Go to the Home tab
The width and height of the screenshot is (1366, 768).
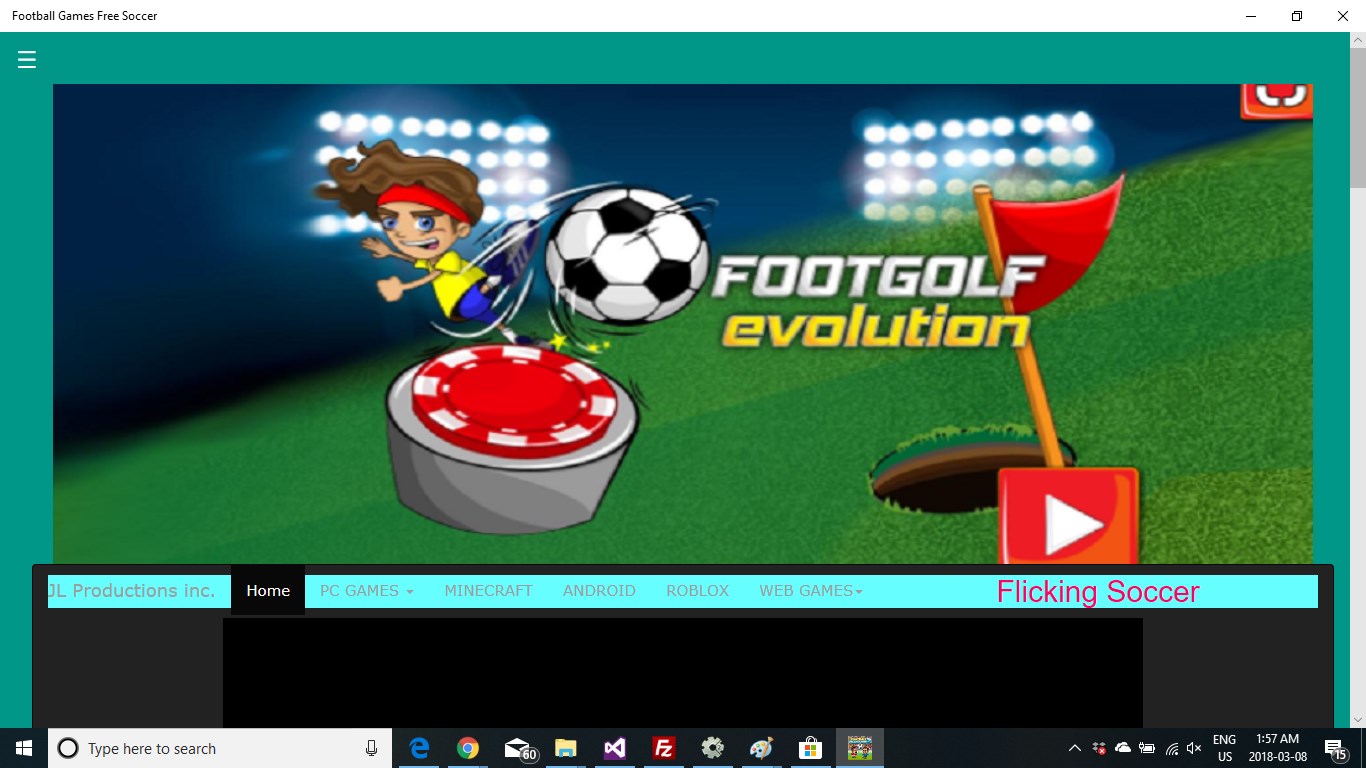coord(268,590)
